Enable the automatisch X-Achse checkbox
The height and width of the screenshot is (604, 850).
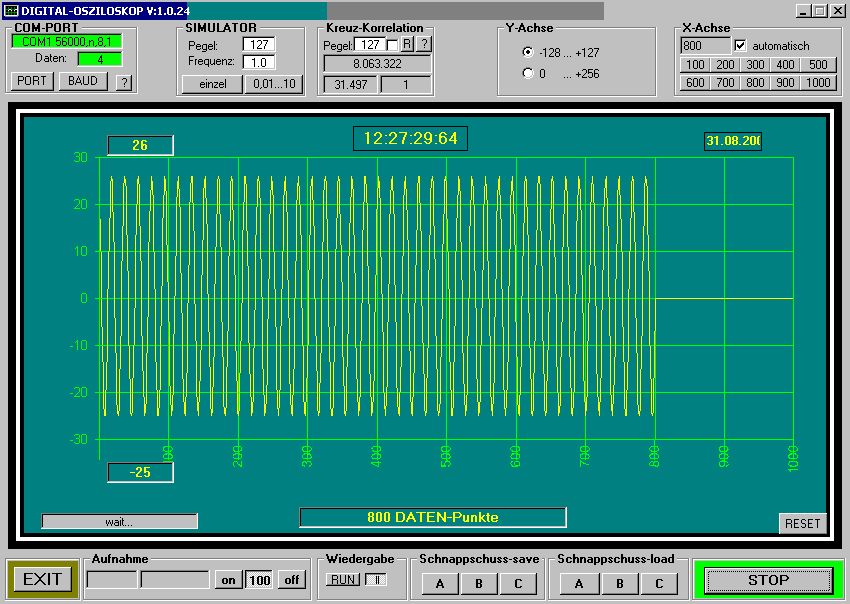click(740, 46)
